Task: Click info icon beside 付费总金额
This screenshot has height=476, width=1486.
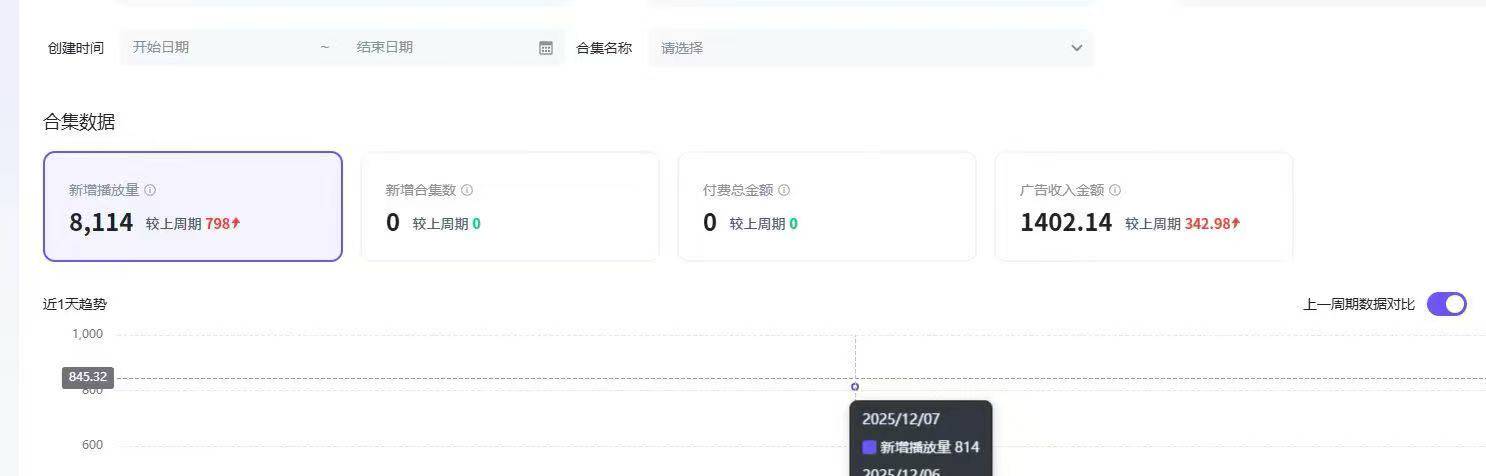Action: (784, 190)
